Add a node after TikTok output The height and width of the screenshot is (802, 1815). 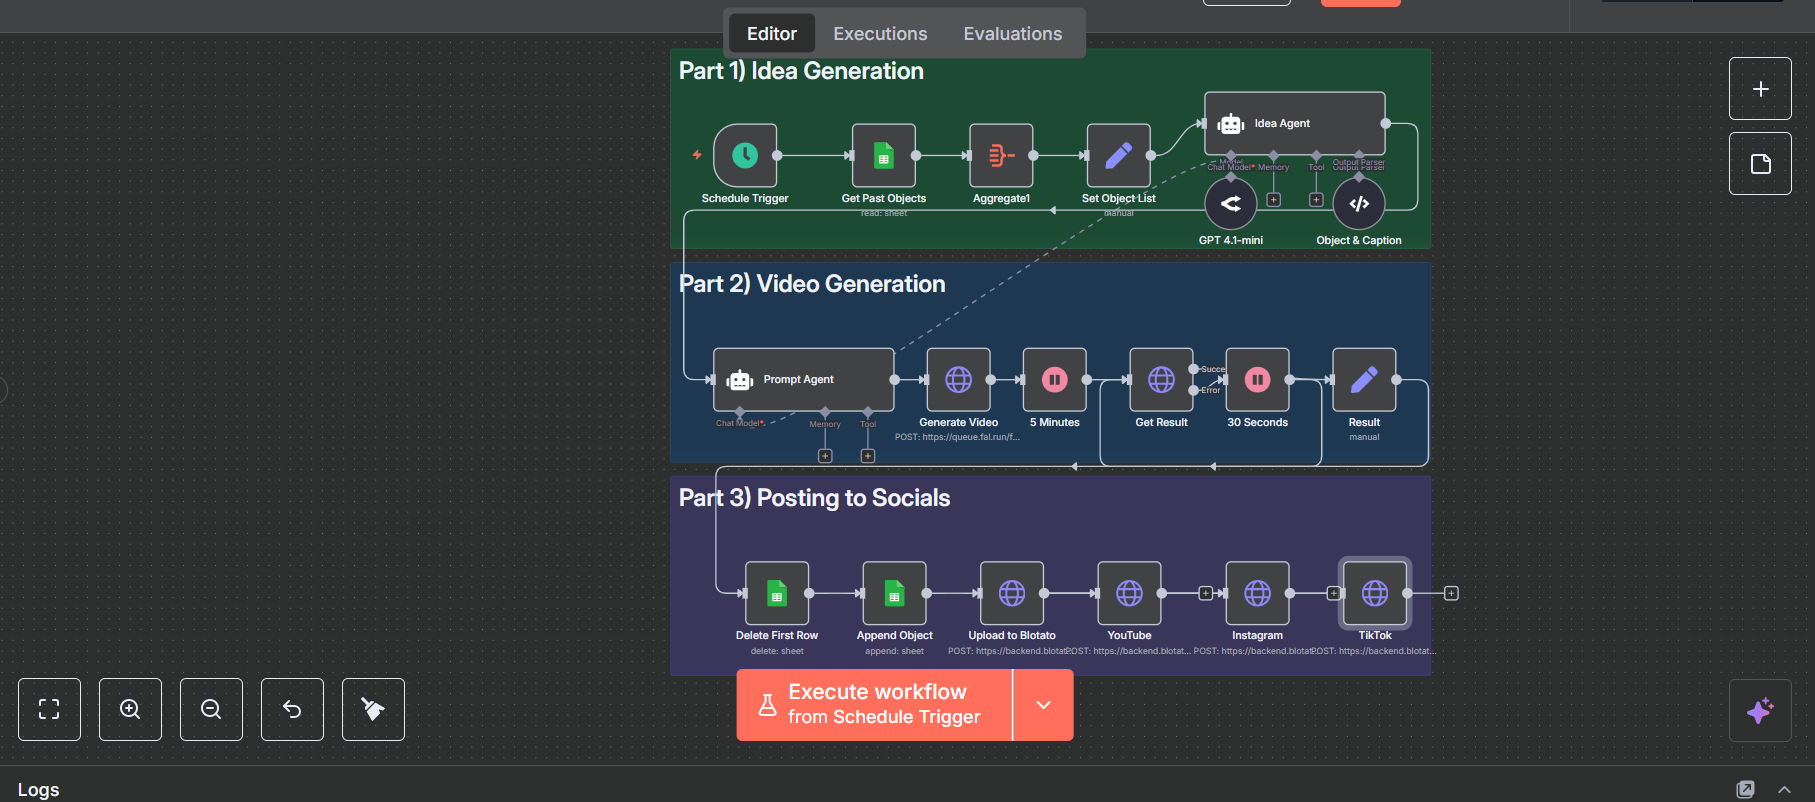[x=1451, y=593]
